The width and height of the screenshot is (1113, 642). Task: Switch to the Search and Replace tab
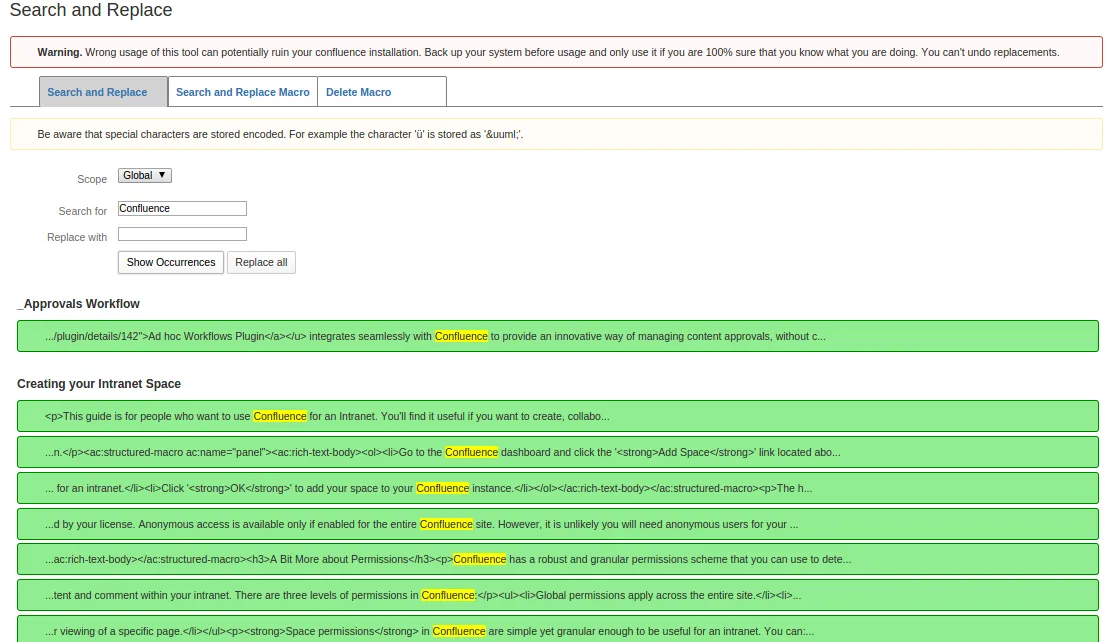click(x=104, y=92)
